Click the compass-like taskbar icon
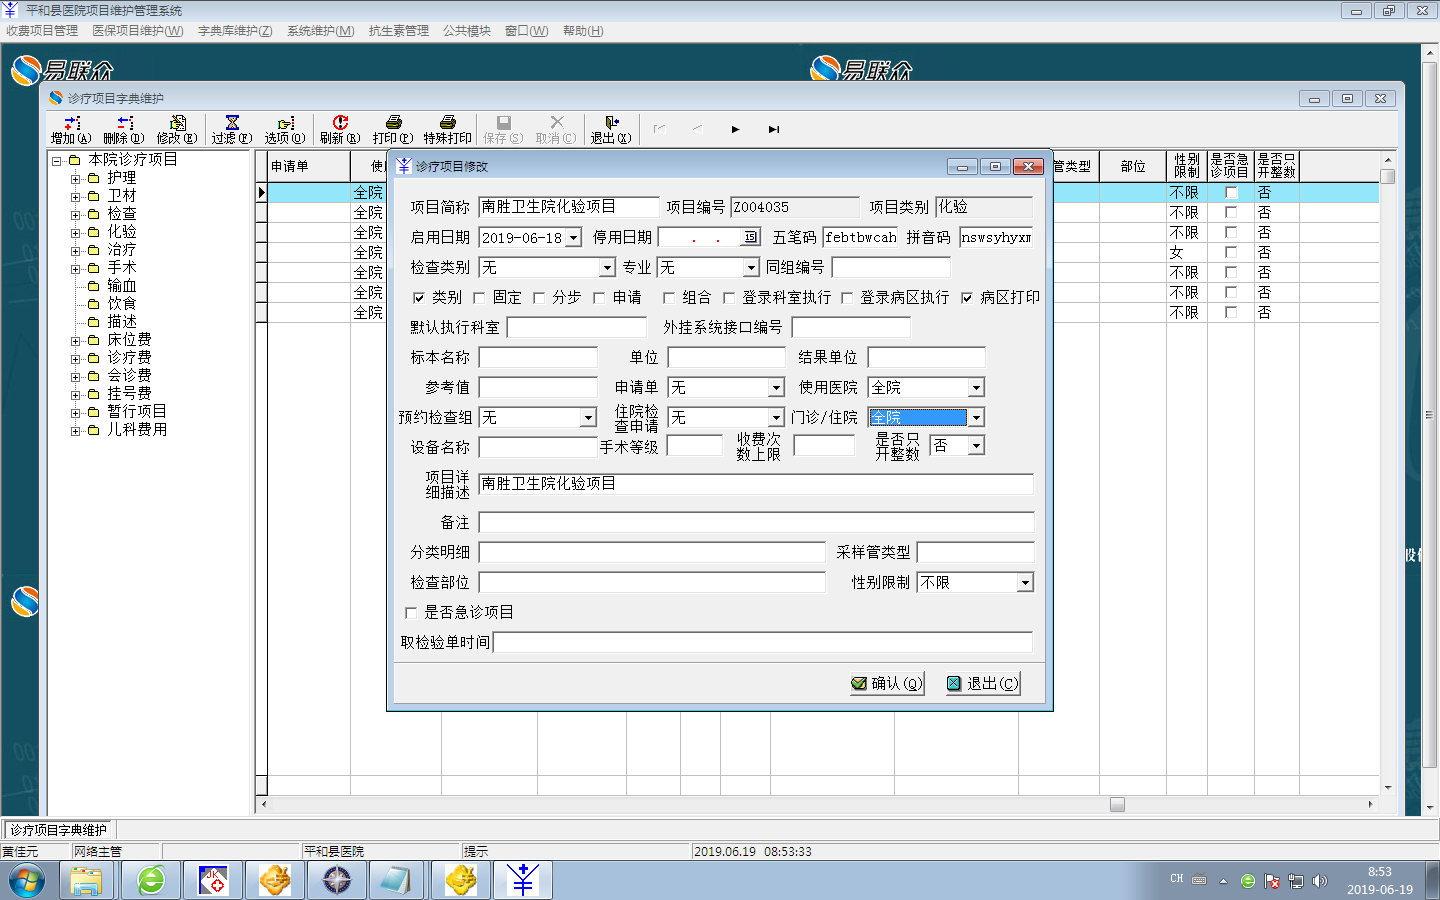1440x900 pixels. point(337,881)
